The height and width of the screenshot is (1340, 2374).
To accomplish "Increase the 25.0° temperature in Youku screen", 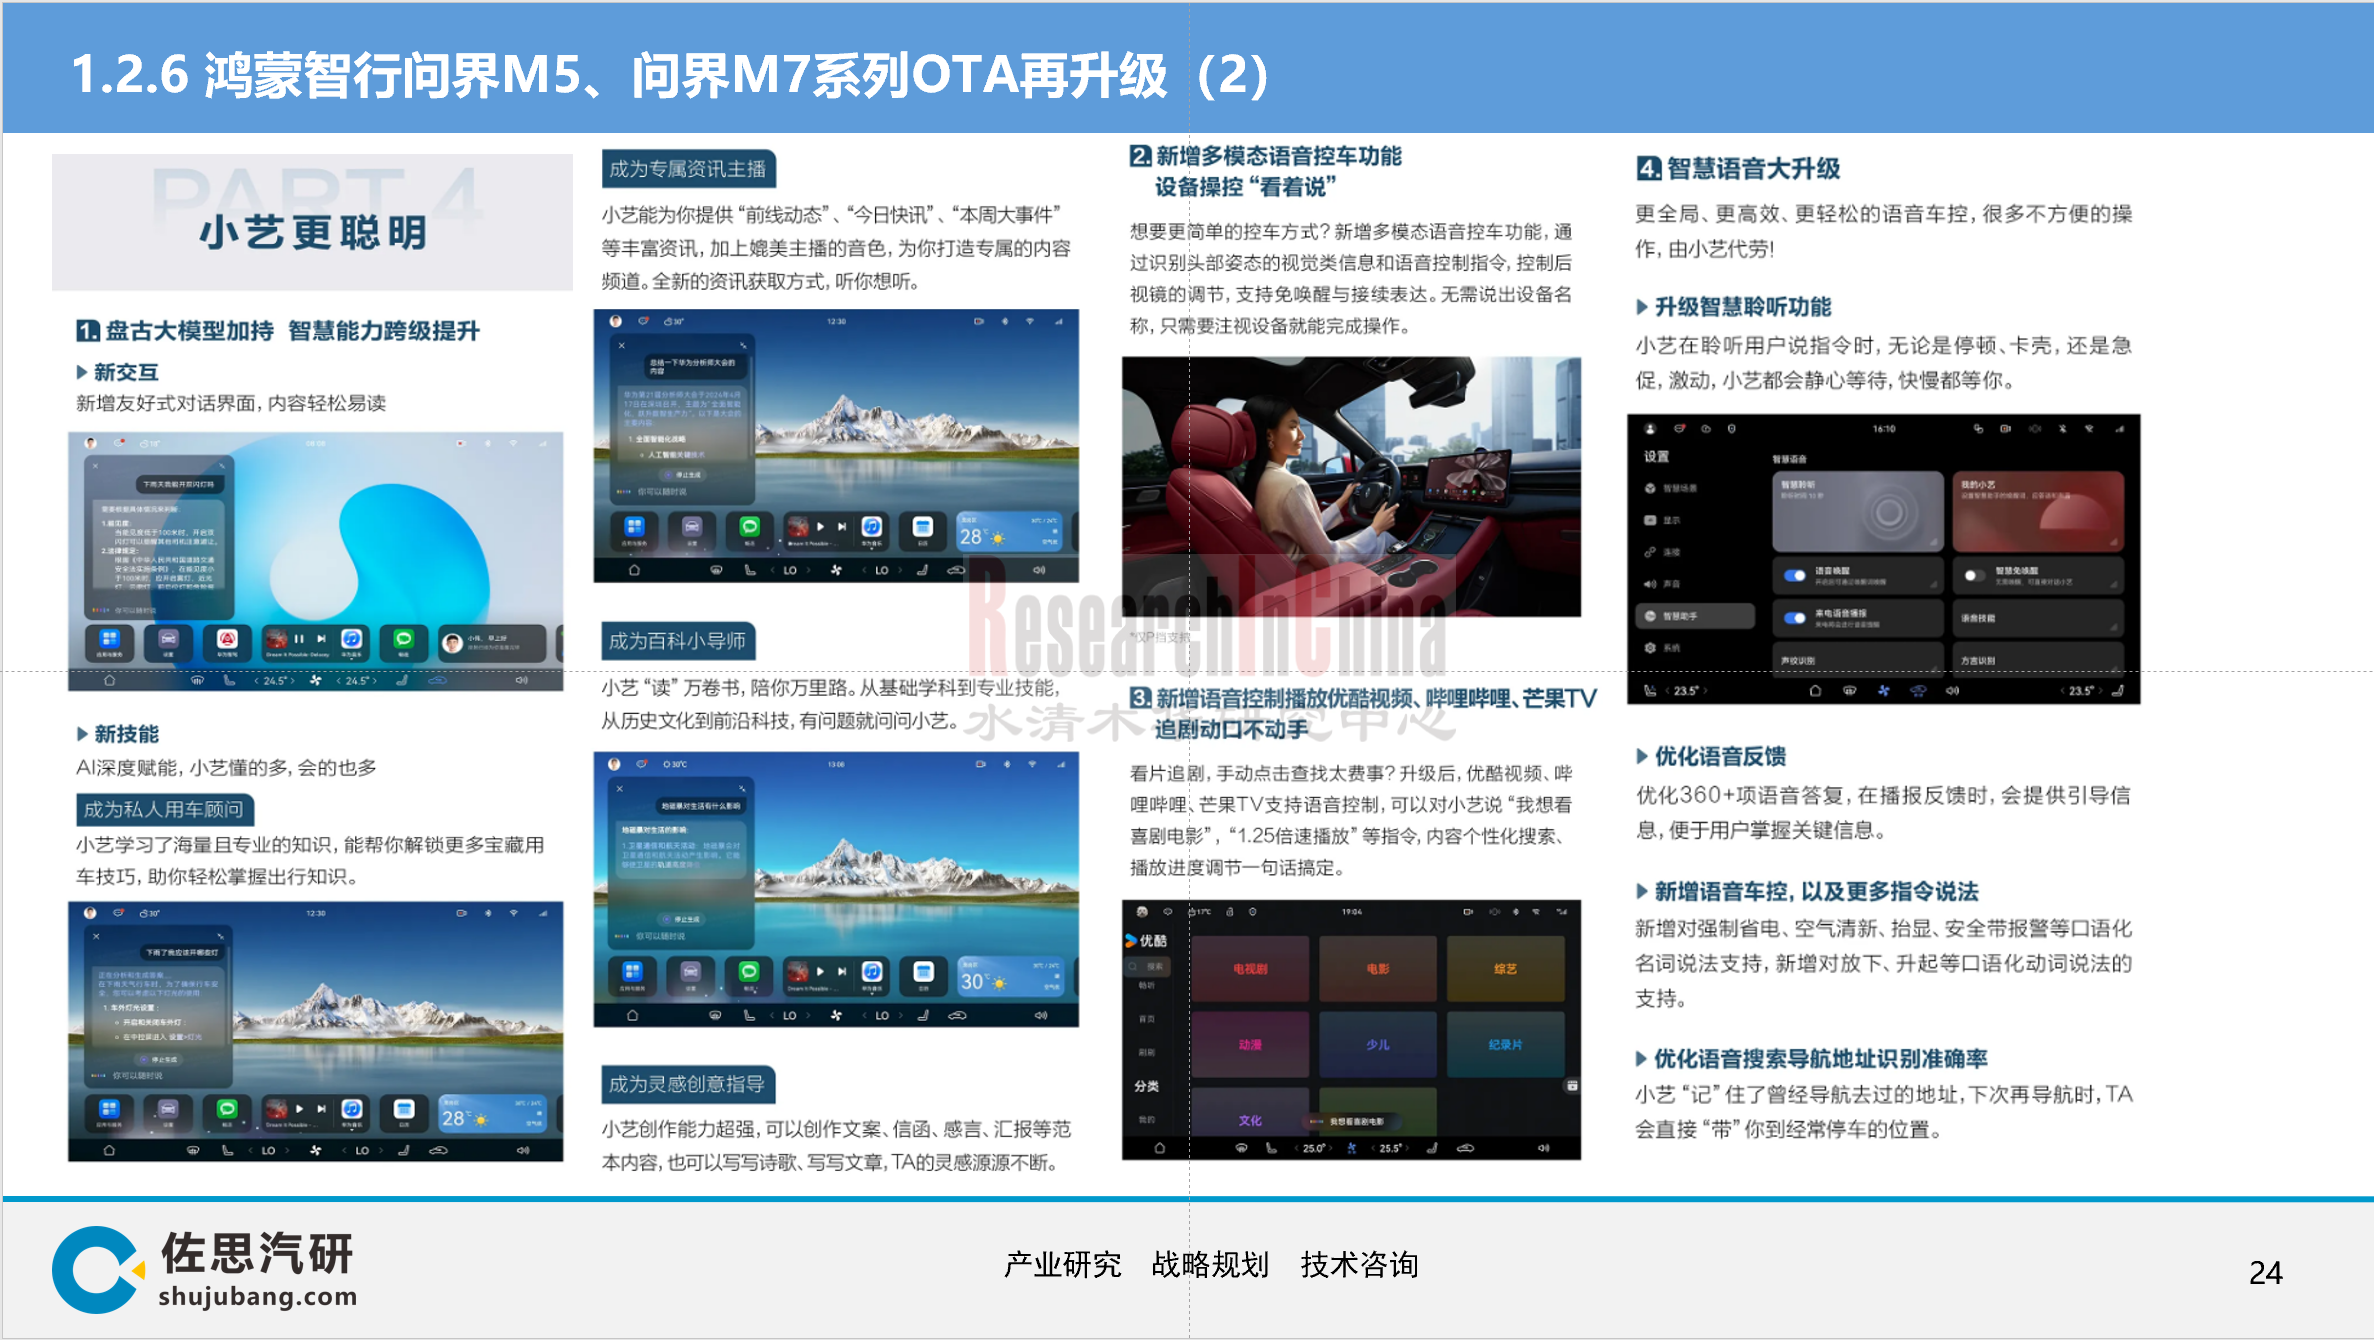I will [x=1331, y=1148].
